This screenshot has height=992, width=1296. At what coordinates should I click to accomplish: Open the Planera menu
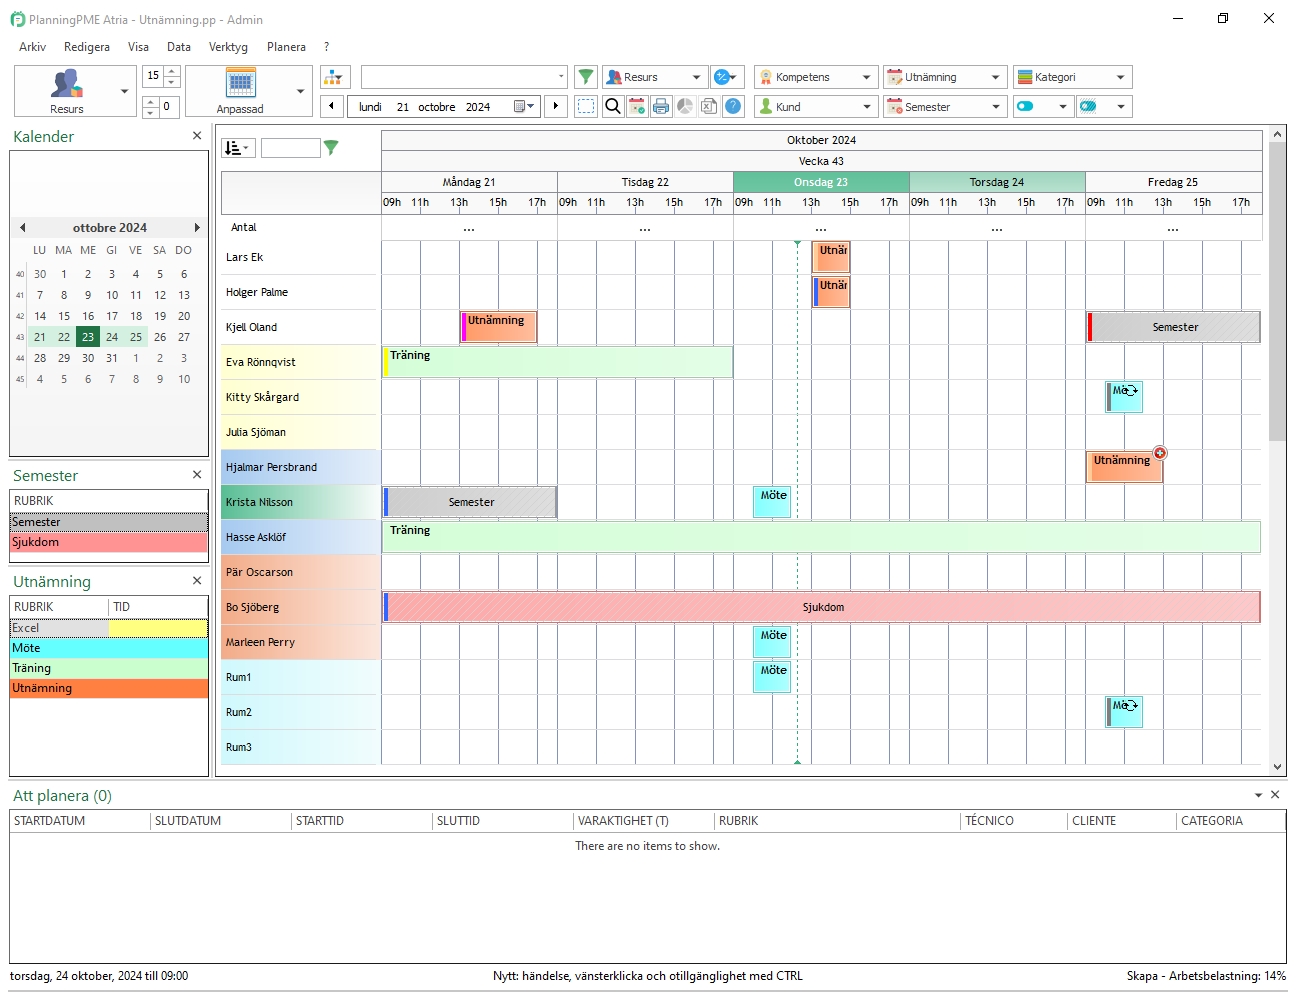[286, 47]
